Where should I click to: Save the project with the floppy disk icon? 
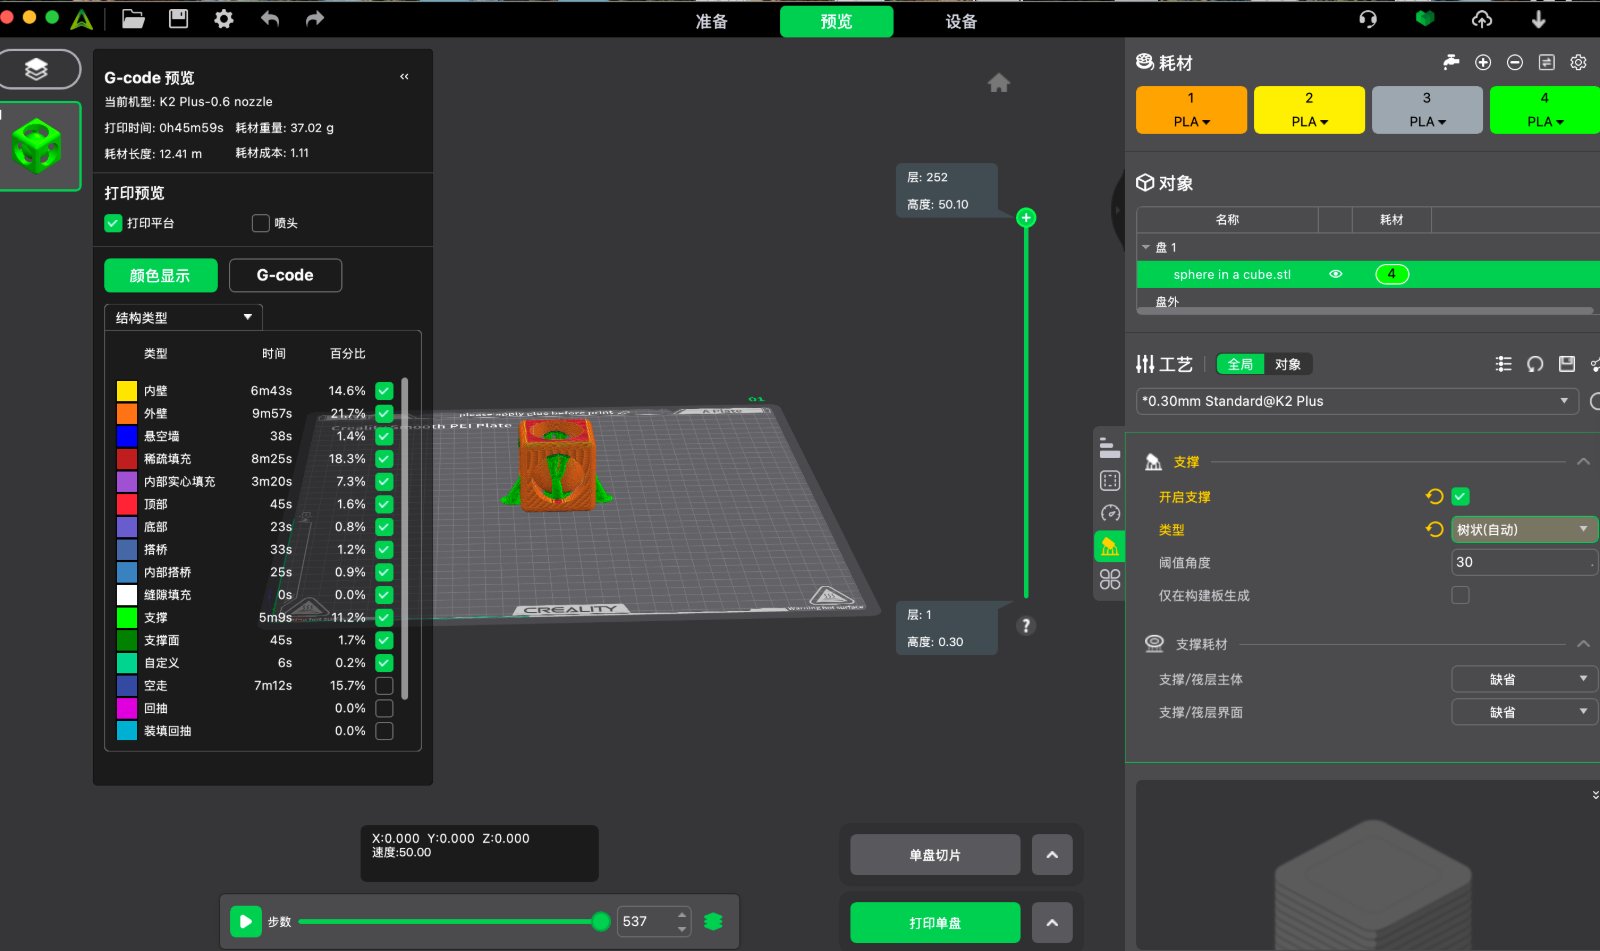coord(178,19)
